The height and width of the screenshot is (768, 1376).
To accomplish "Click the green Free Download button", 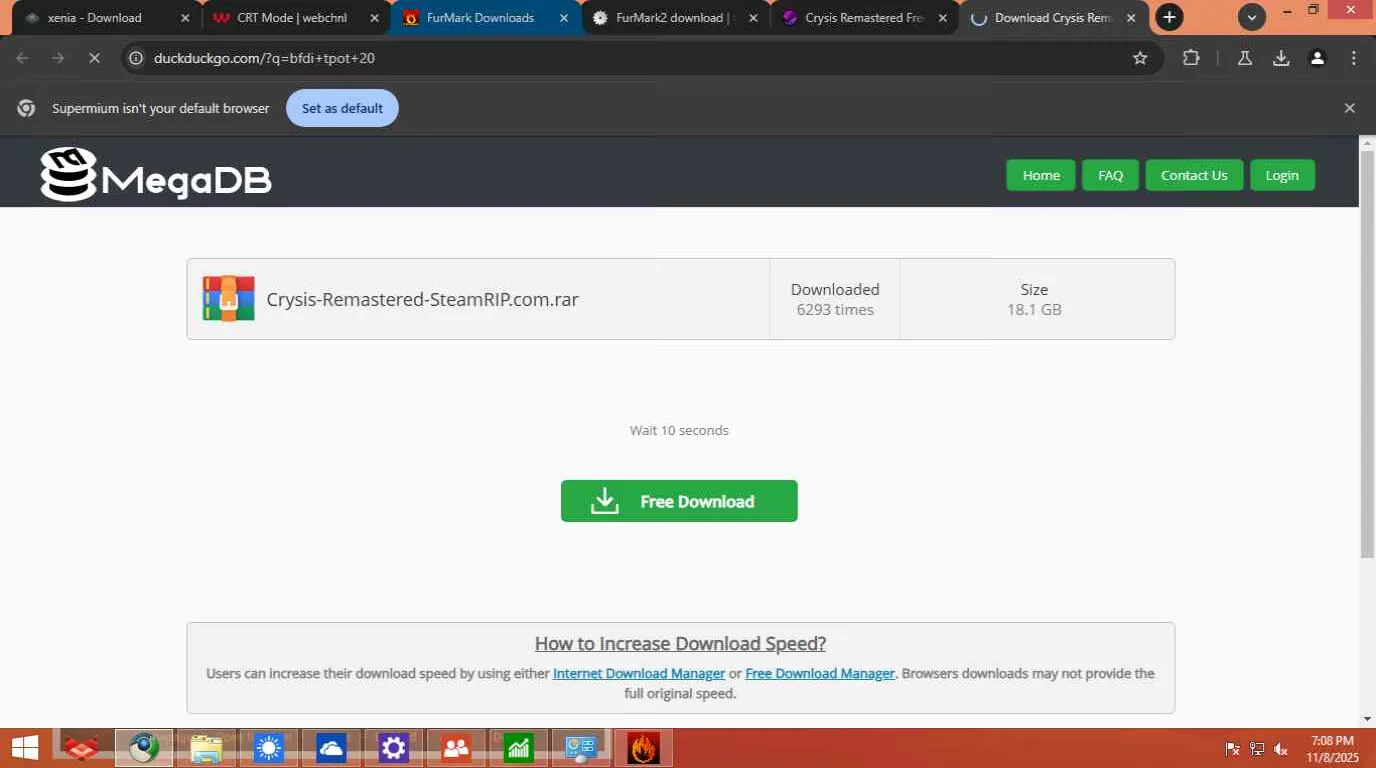I will pos(679,501).
